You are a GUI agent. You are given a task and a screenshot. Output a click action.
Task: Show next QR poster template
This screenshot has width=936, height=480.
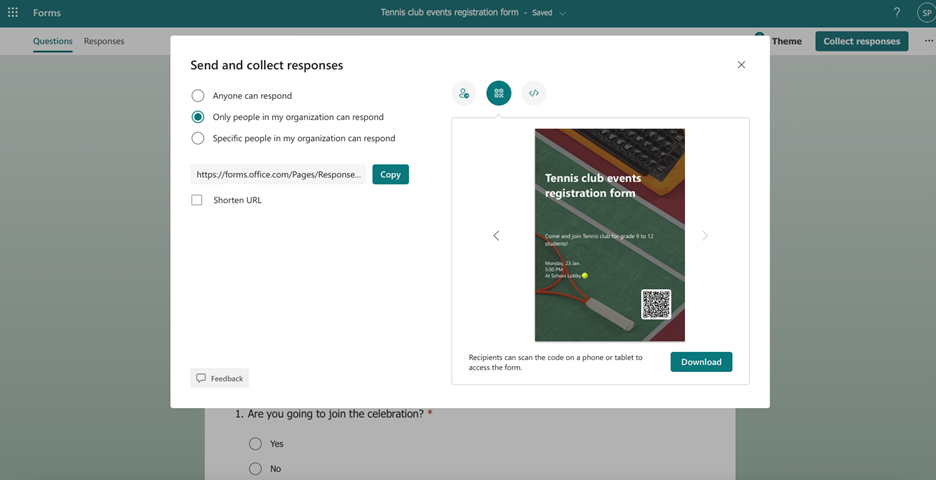(x=705, y=235)
